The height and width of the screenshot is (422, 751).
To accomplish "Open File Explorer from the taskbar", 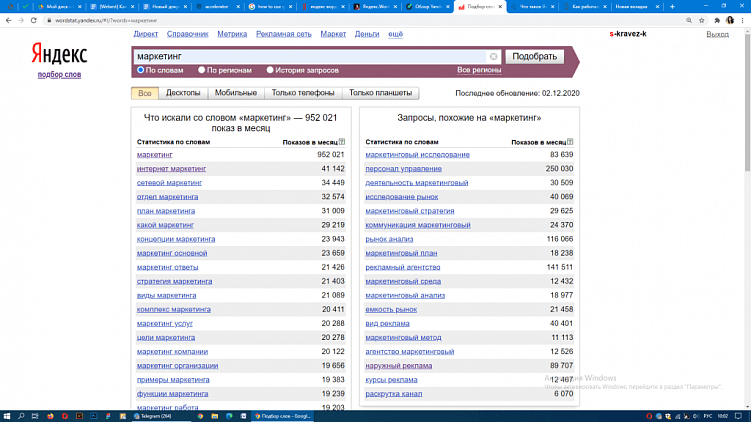I will 215,416.
